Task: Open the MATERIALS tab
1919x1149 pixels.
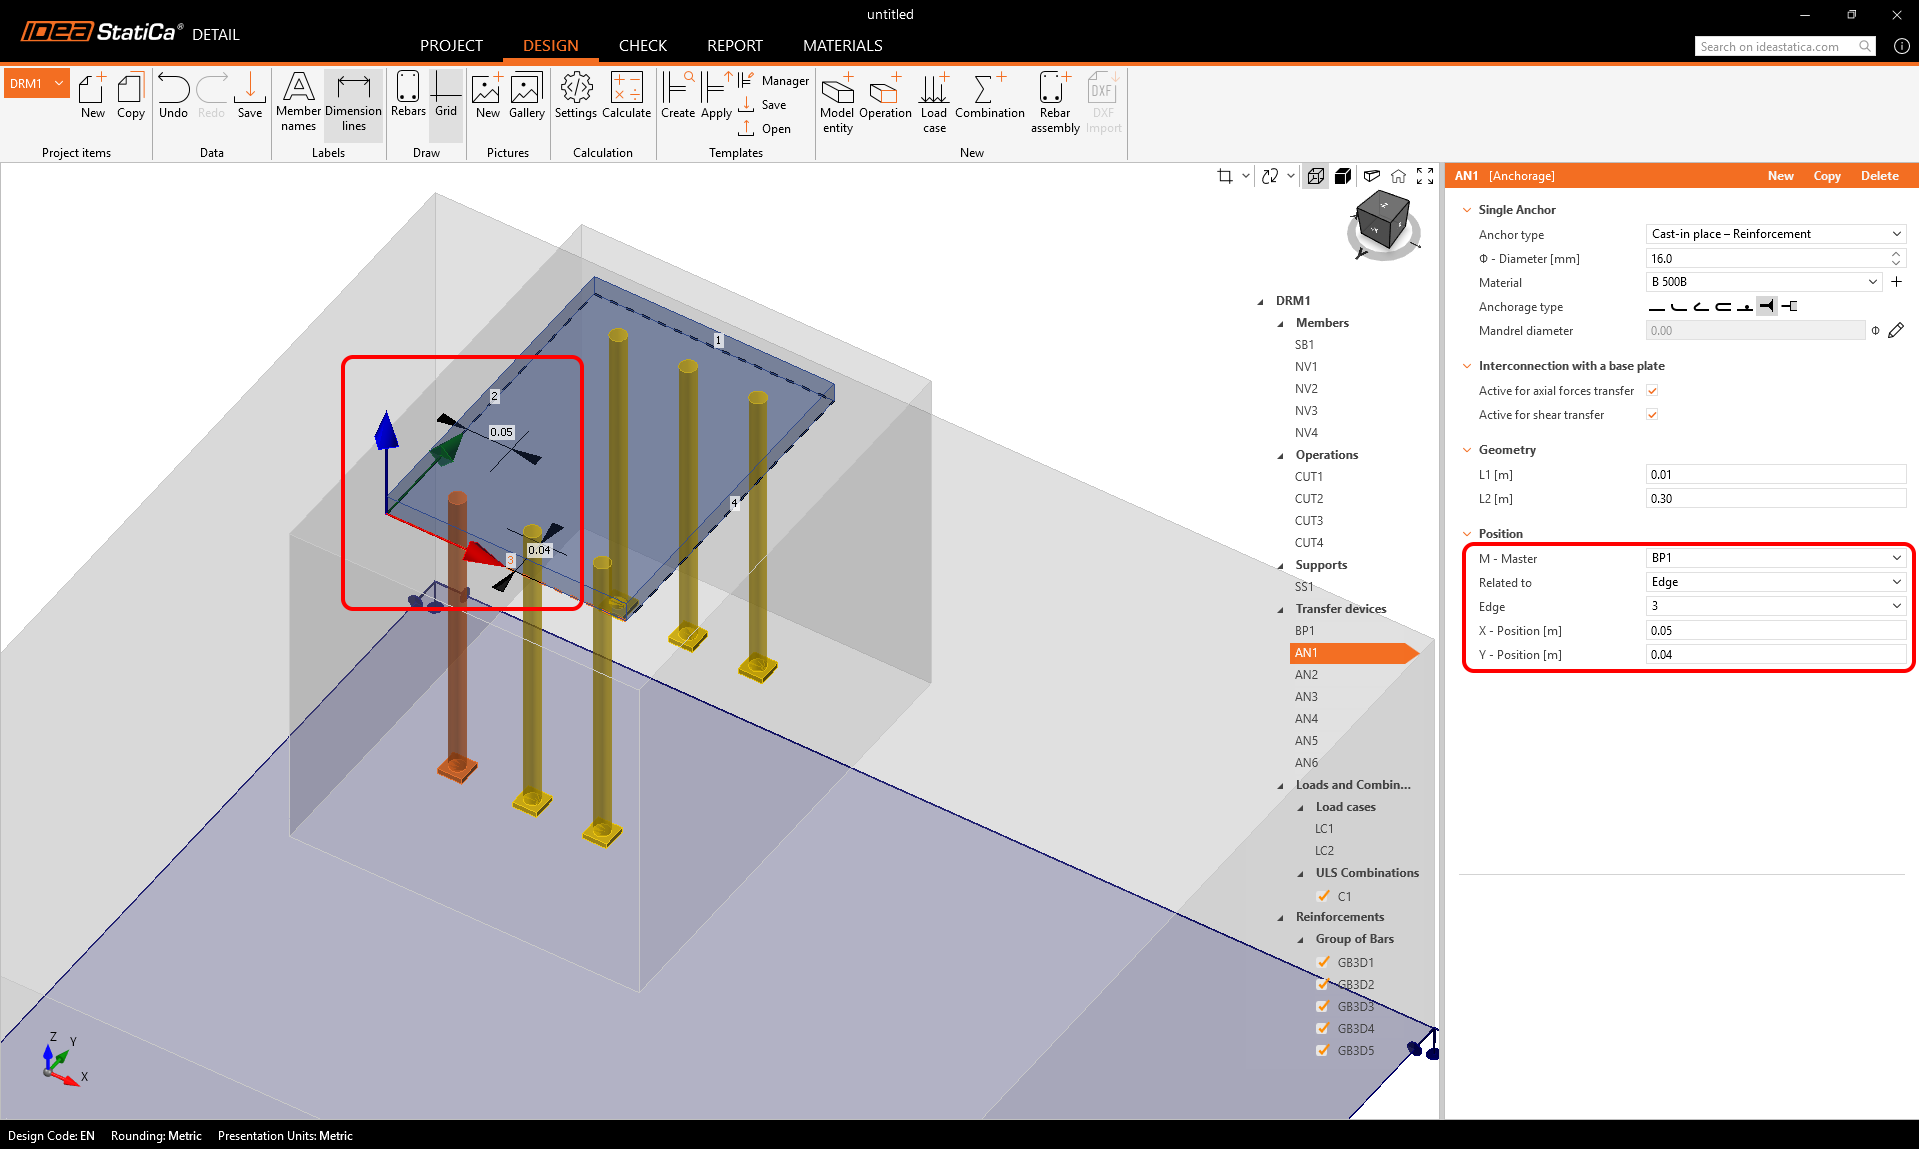Action: tap(842, 46)
